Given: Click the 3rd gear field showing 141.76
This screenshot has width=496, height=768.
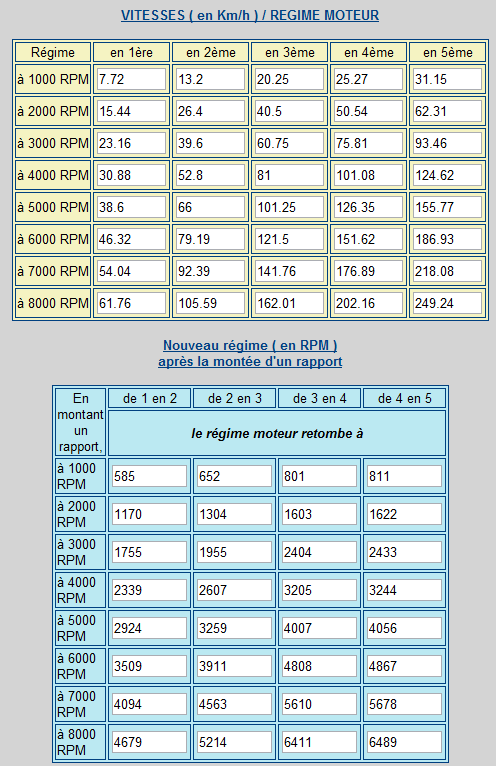Looking at the screenshot, I should coord(289,271).
